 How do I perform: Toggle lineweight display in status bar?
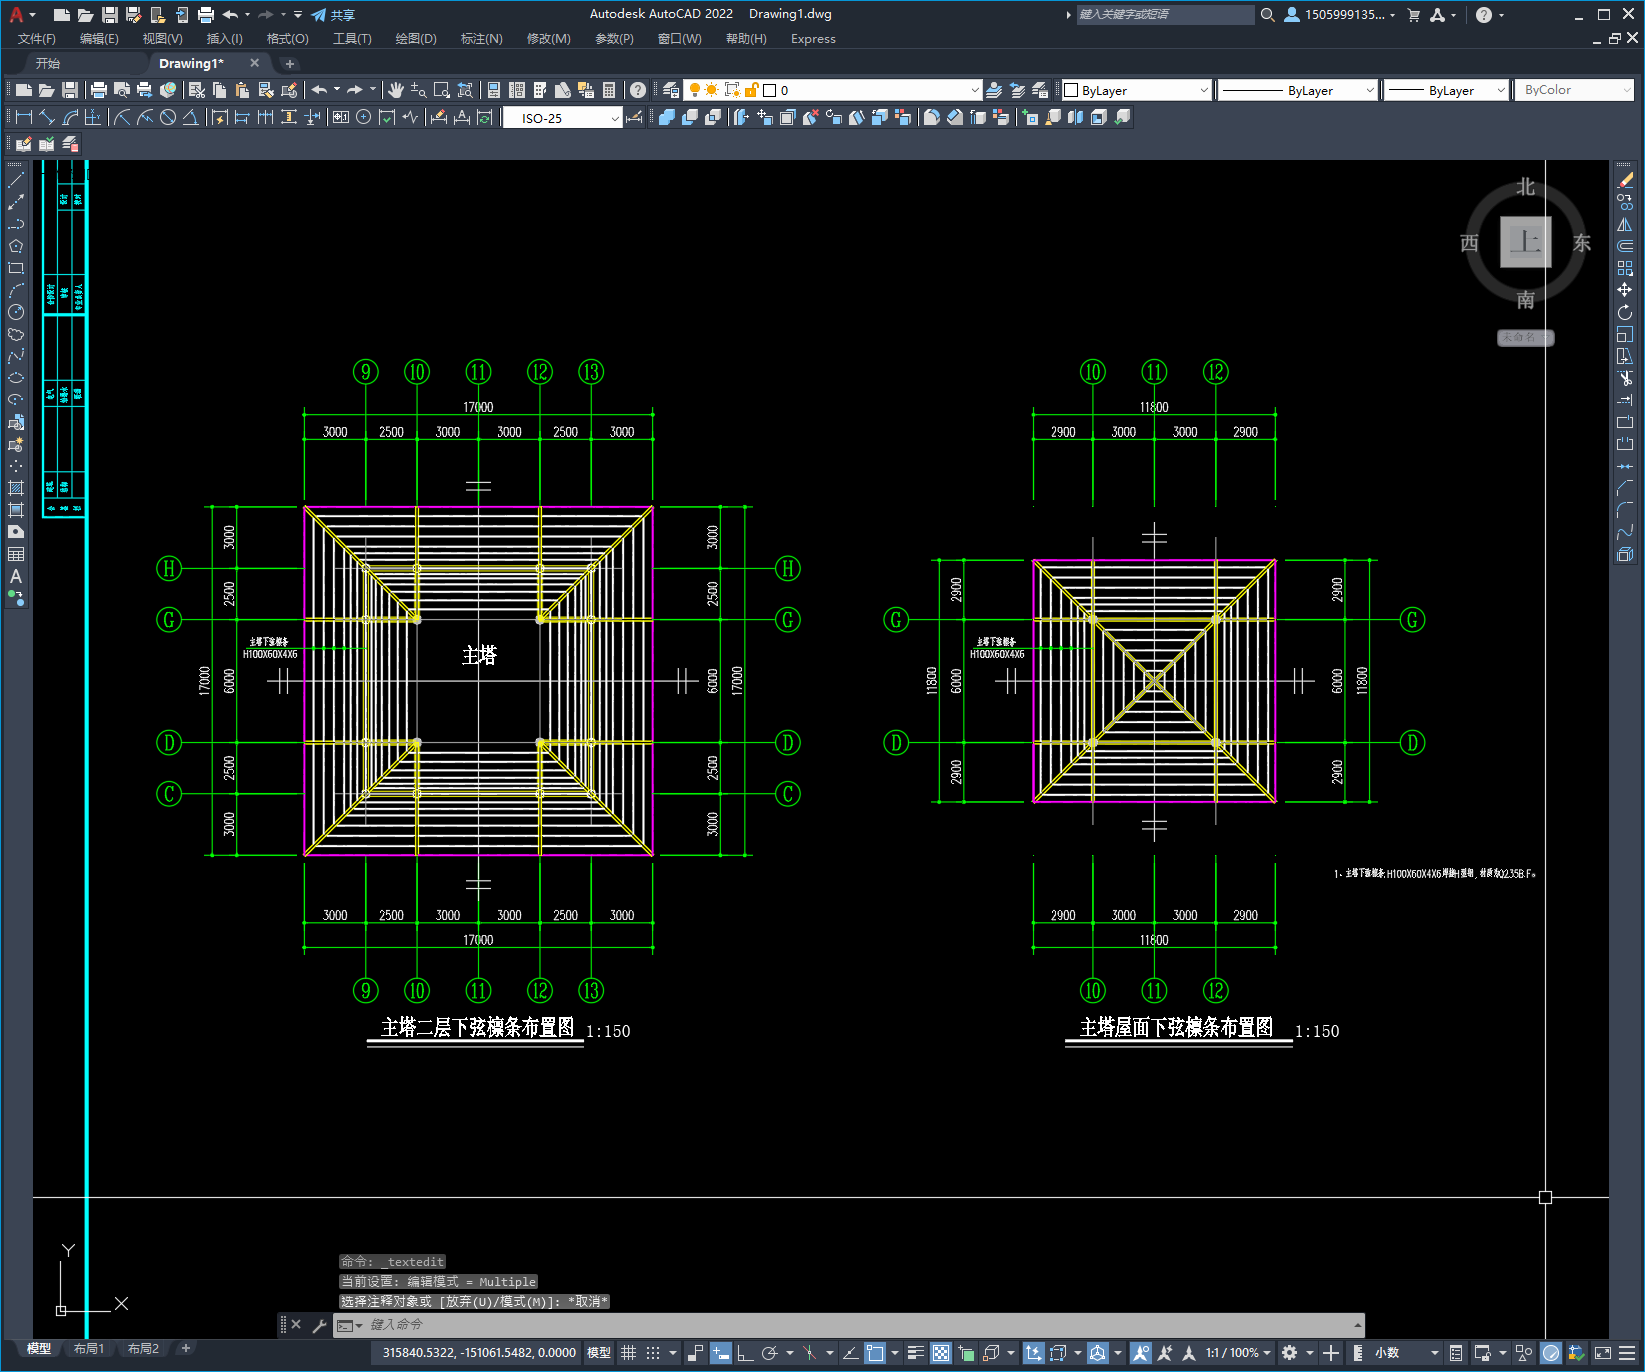pyautogui.click(x=915, y=1353)
